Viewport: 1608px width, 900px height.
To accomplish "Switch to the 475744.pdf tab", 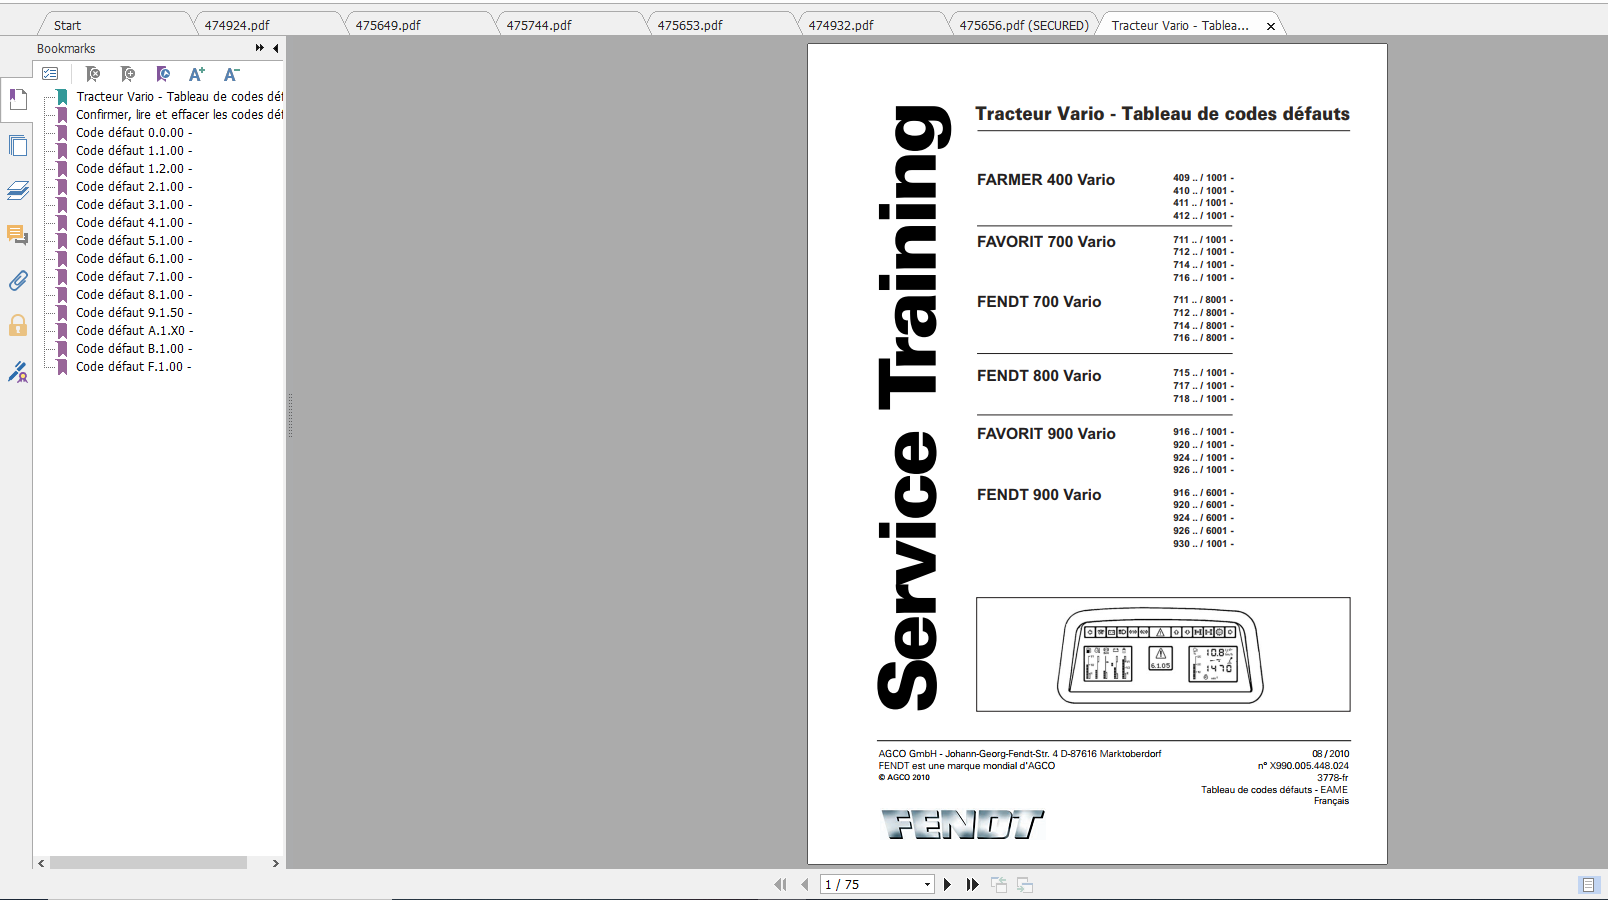I will [539, 25].
